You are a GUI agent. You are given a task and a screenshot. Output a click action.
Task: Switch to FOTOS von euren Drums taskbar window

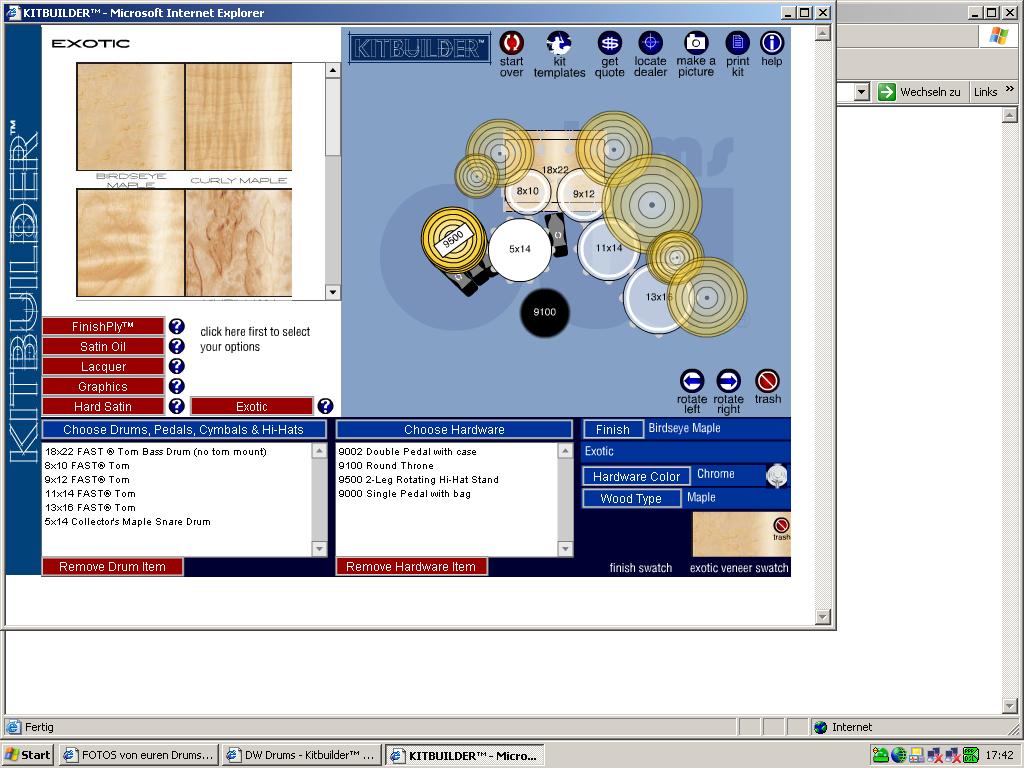(x=138, y=755)
